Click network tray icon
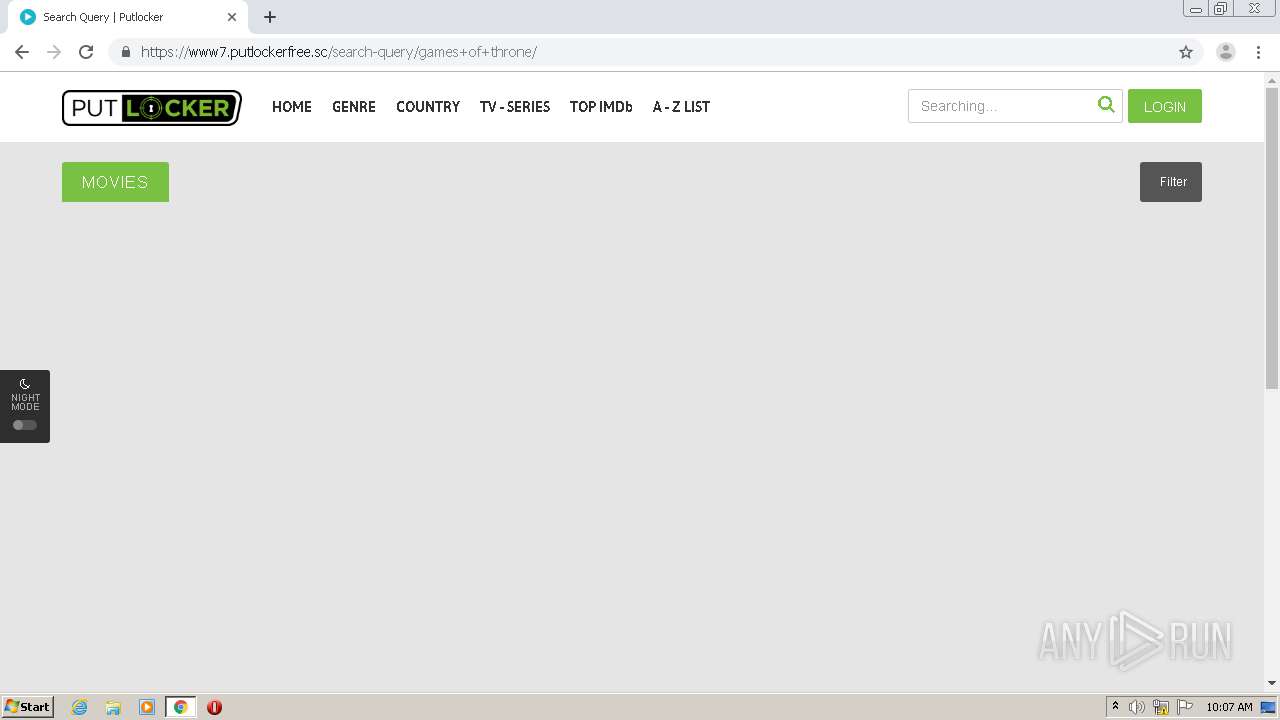1280x720 pixels. point(1161,707)
